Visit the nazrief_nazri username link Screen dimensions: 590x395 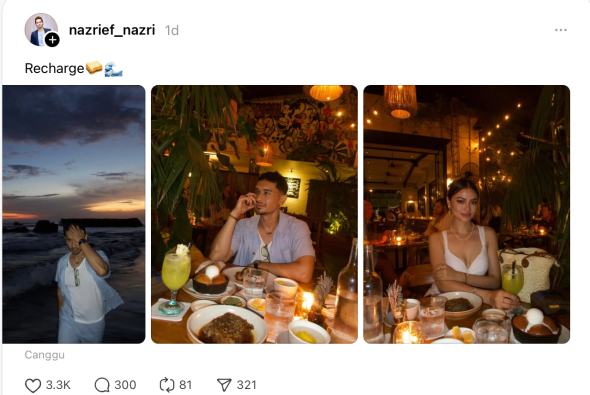click(x=112, y=30)
